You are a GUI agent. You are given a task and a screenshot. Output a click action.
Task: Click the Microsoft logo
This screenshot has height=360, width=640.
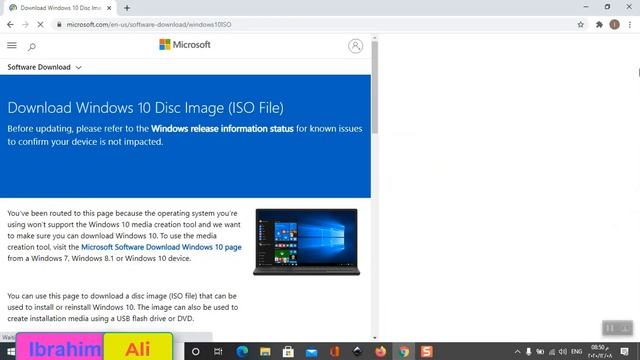tap(185, 44)
